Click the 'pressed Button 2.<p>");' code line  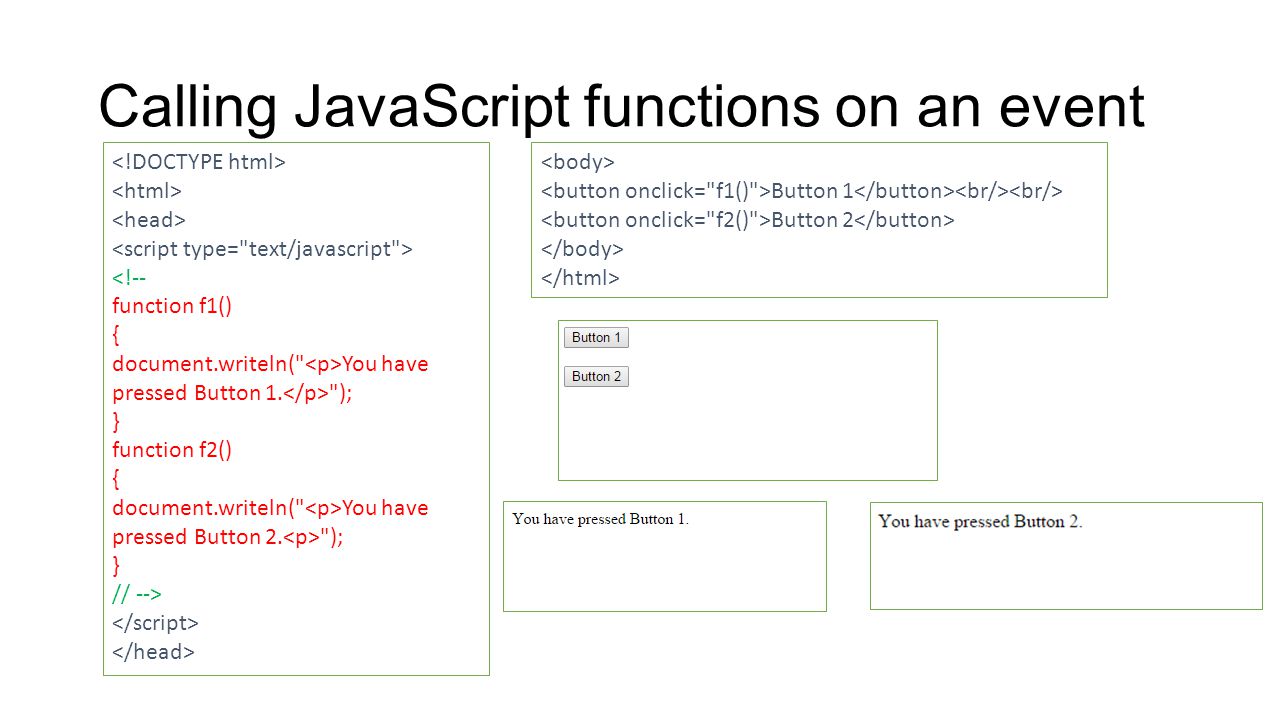click(228, 537)
